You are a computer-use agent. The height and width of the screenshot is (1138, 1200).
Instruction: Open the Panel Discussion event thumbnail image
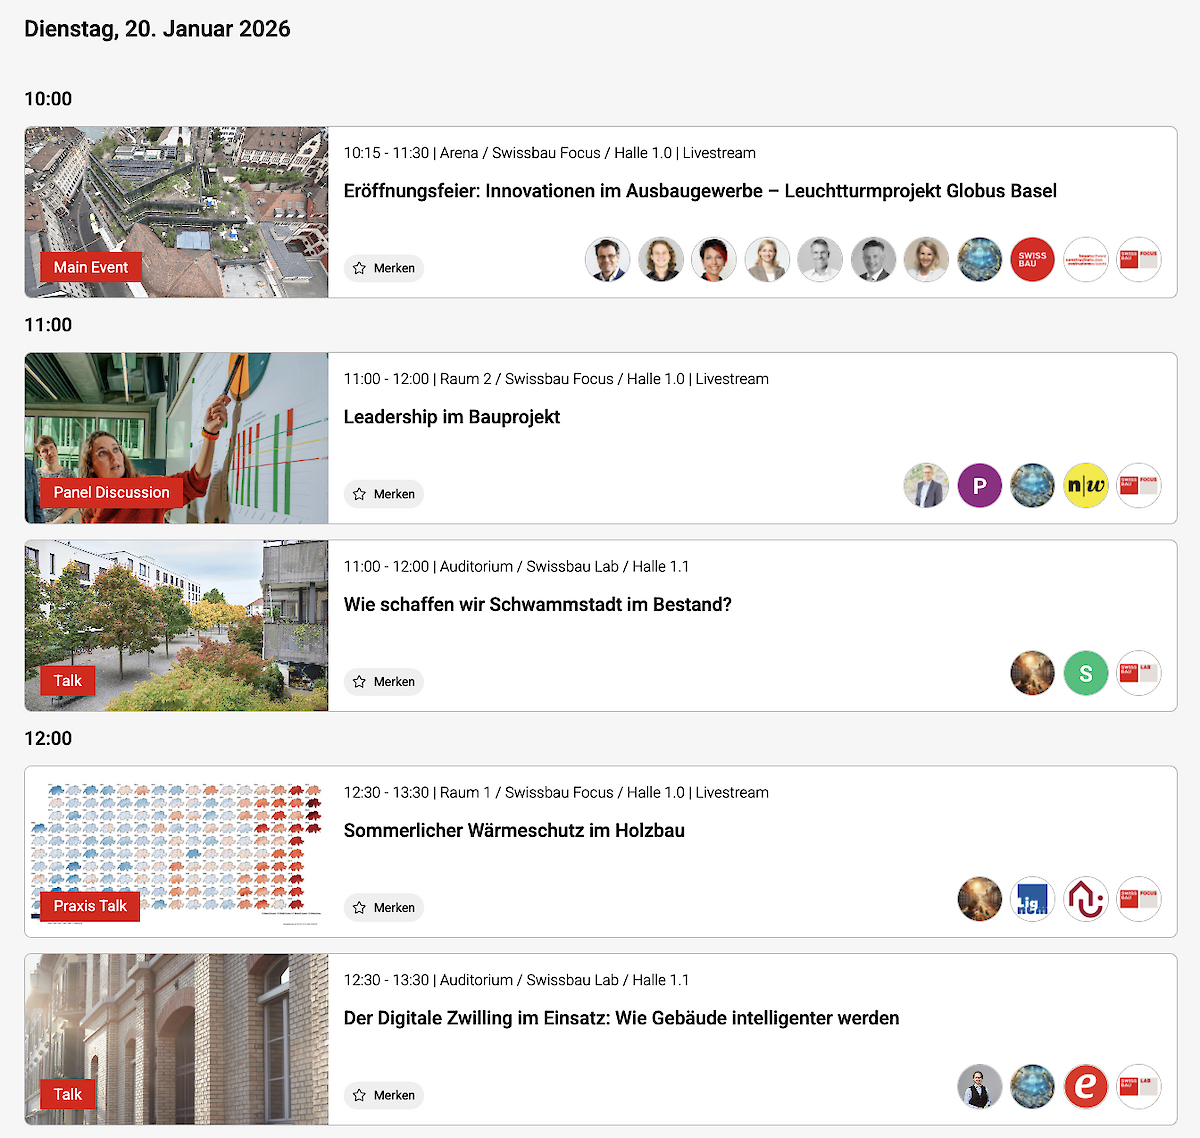(176, 420)
